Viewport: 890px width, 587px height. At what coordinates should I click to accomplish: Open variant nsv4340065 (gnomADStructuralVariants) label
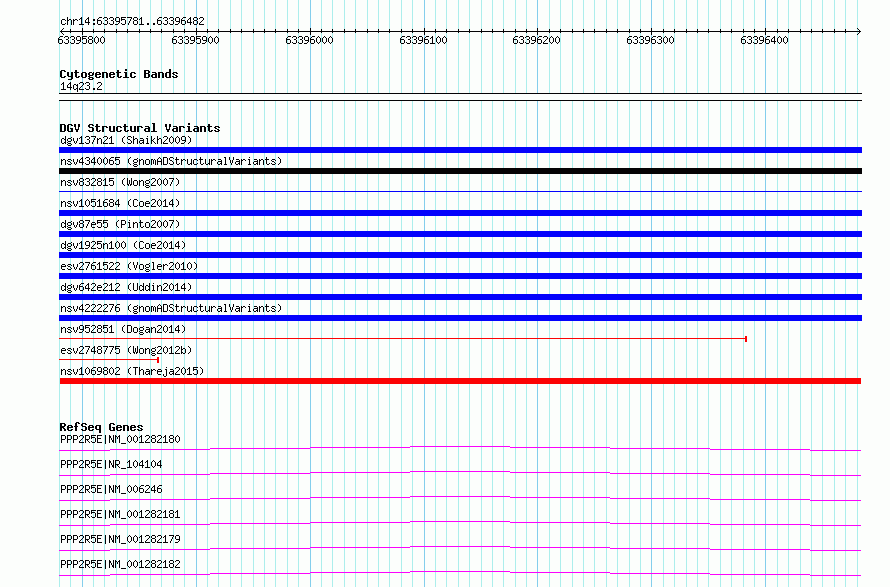171,161
